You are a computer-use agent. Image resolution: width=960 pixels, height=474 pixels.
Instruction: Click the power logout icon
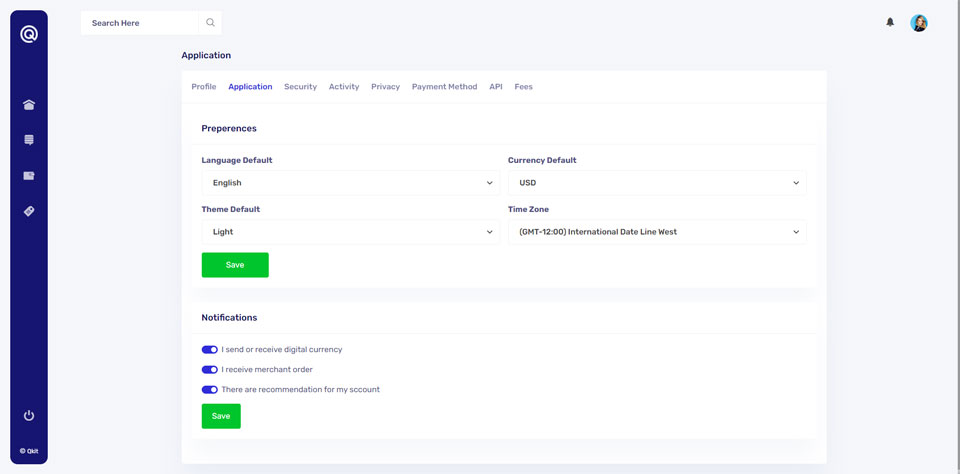point(29,415)
